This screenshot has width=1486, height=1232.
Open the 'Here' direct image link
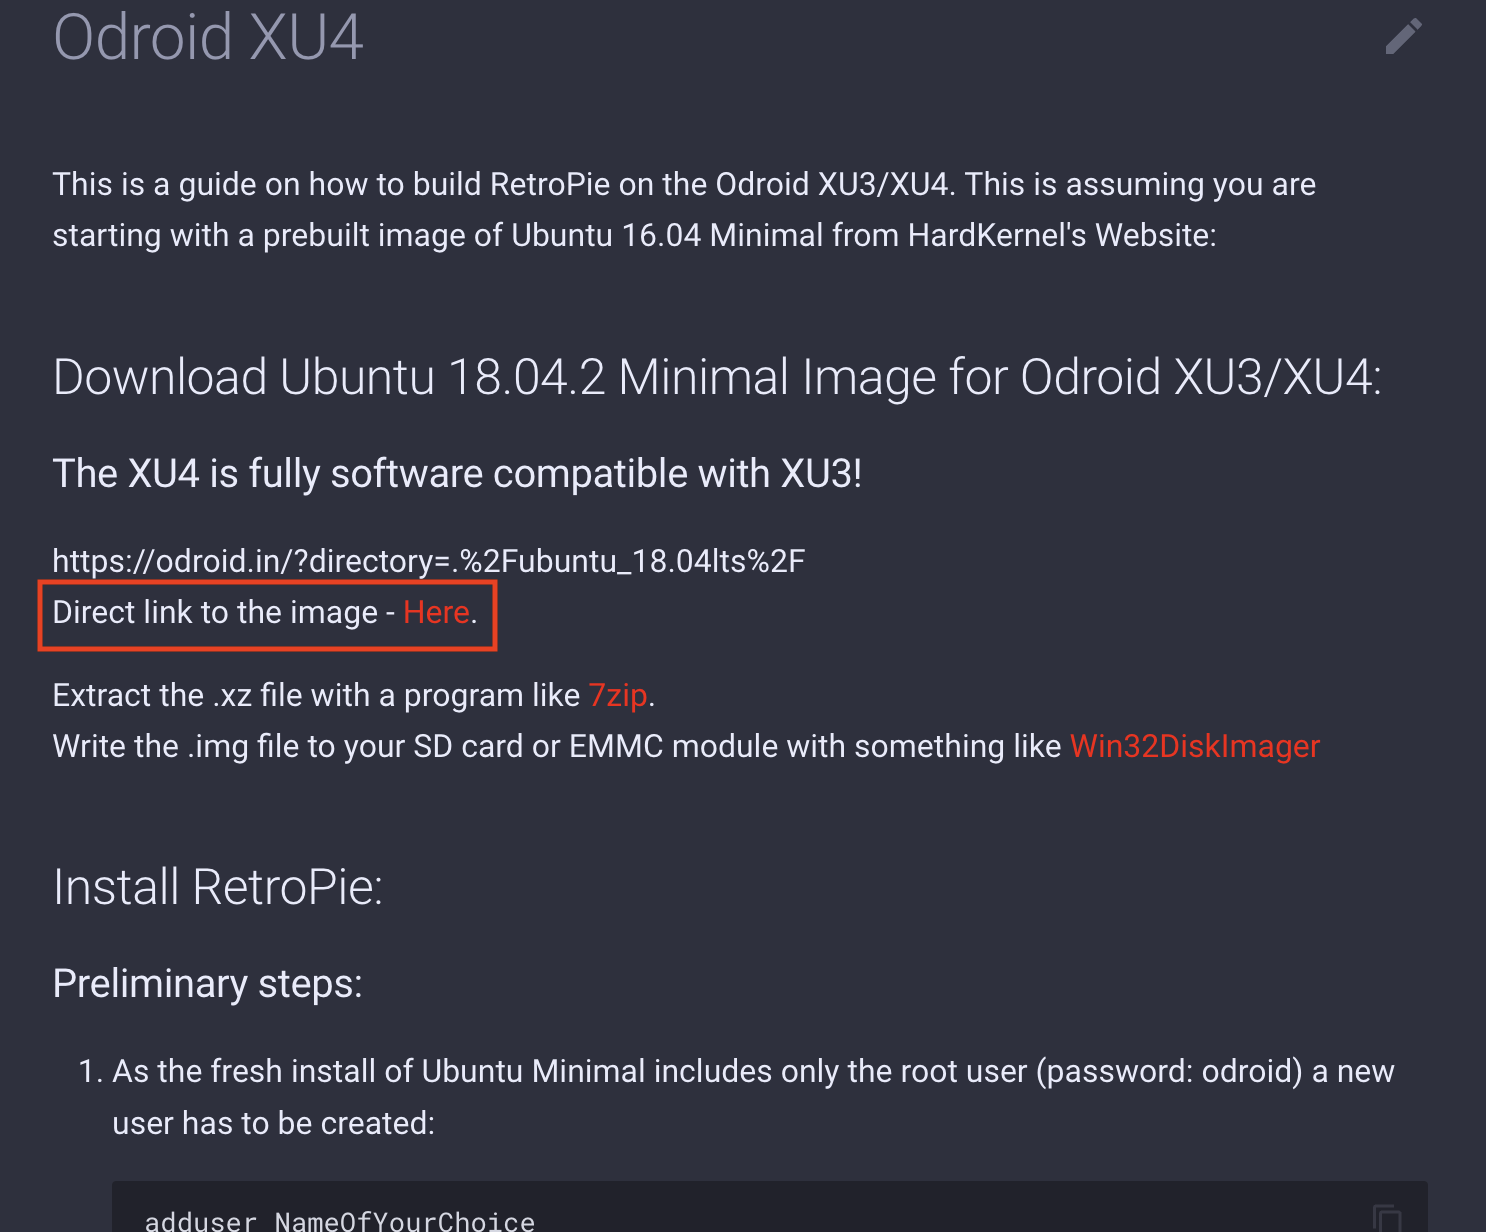[436, 612]
